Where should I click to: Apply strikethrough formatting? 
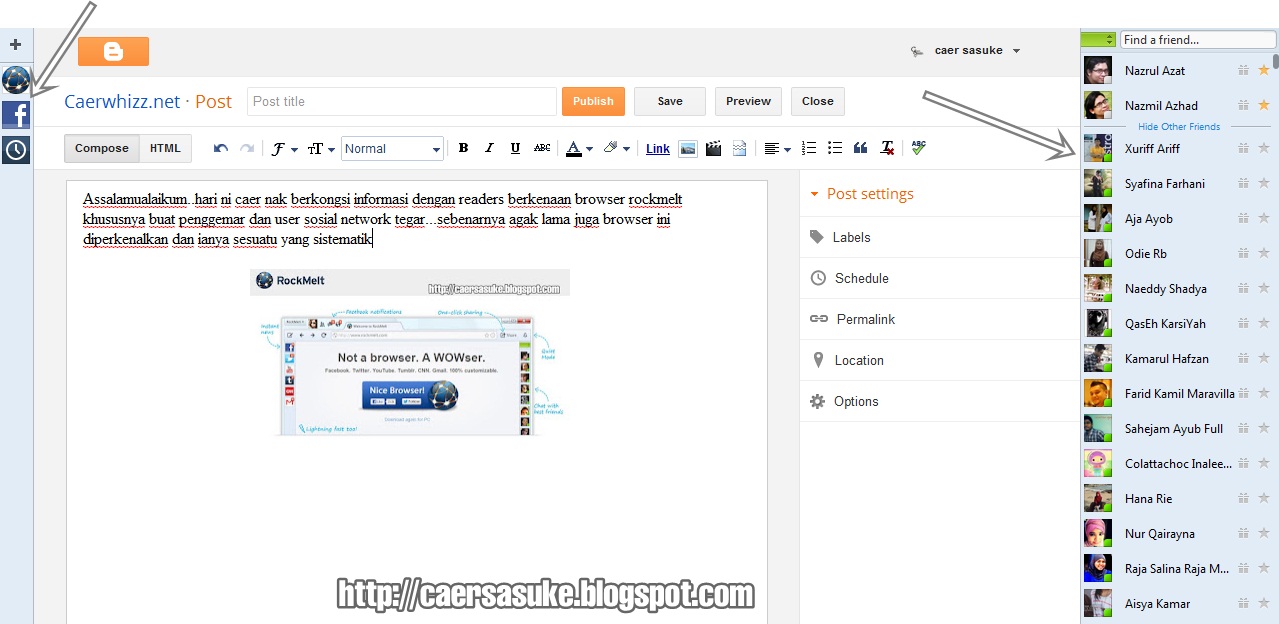pos(542,148)
